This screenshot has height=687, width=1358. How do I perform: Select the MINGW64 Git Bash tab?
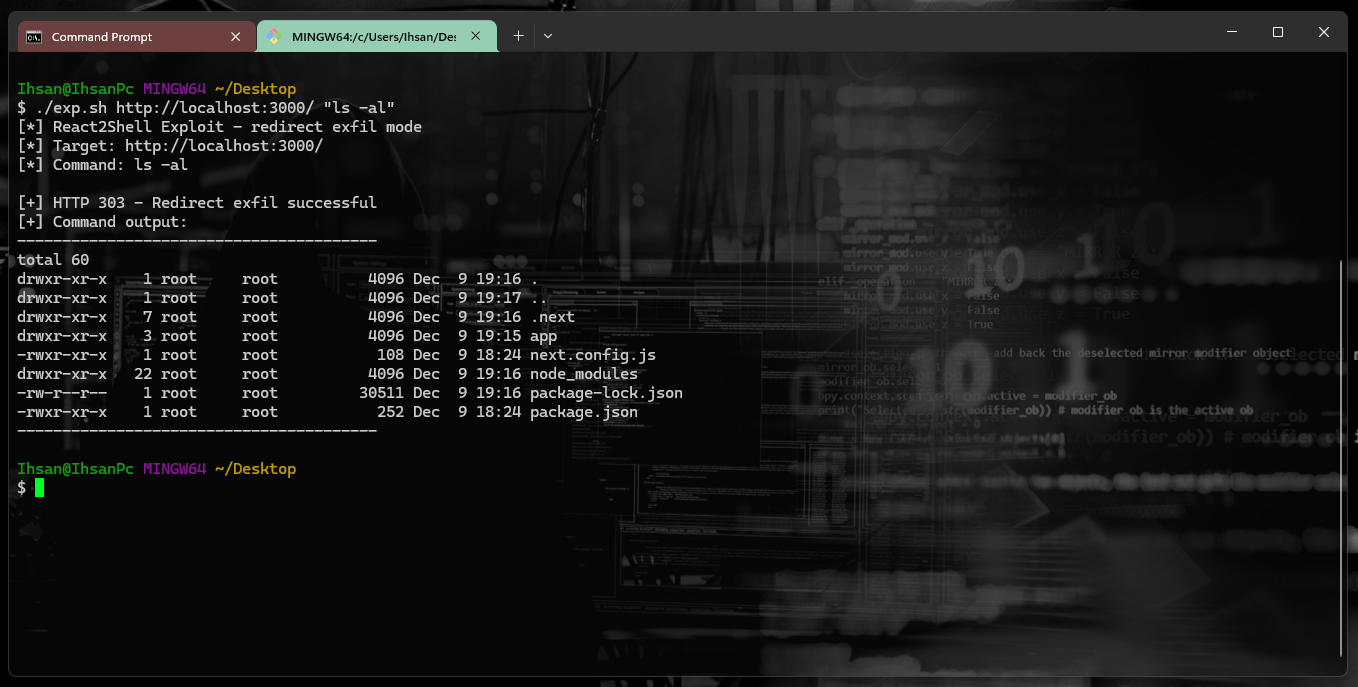377,37
